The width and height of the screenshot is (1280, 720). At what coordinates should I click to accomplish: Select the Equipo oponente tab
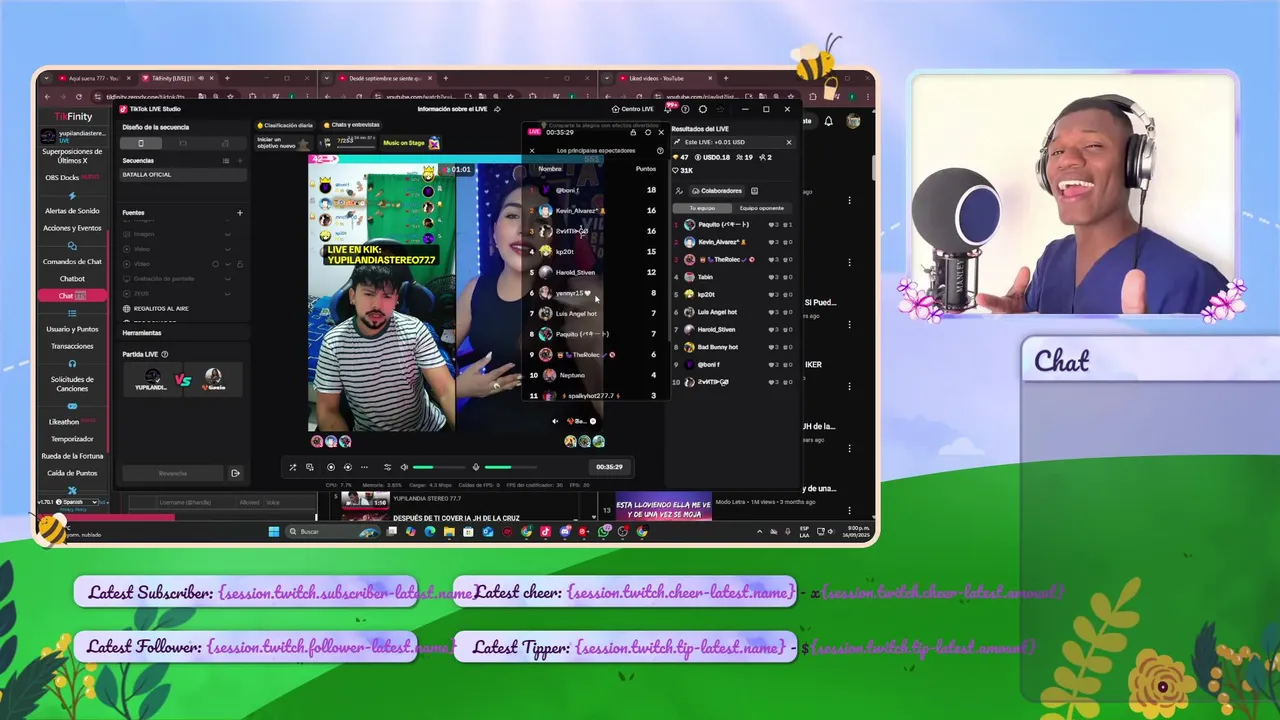[762, 208]
